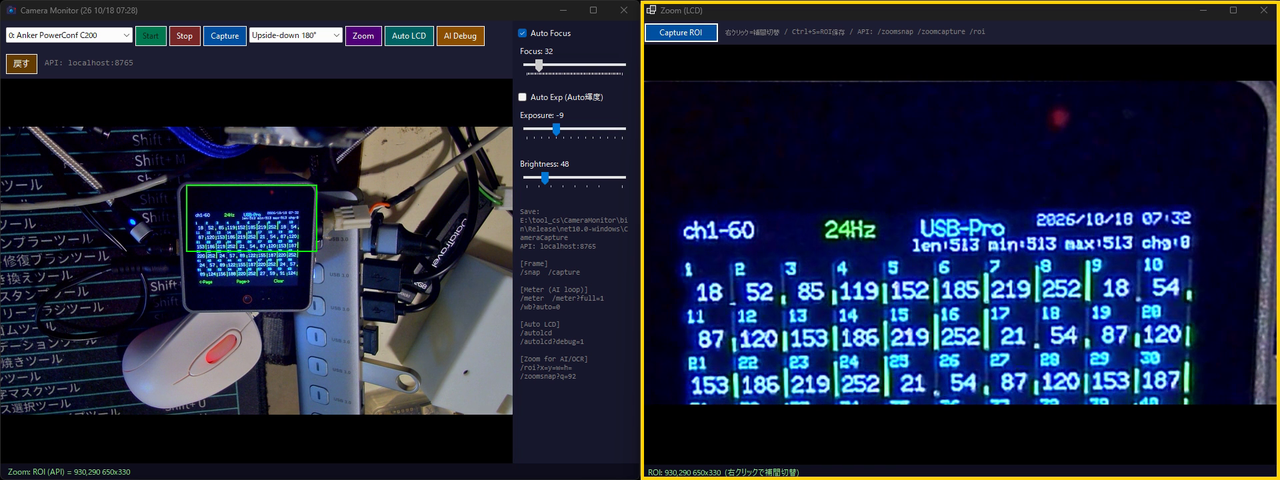1280x480 pixels.
Task: Click the Focus slider track
Action: pos(575,65)
